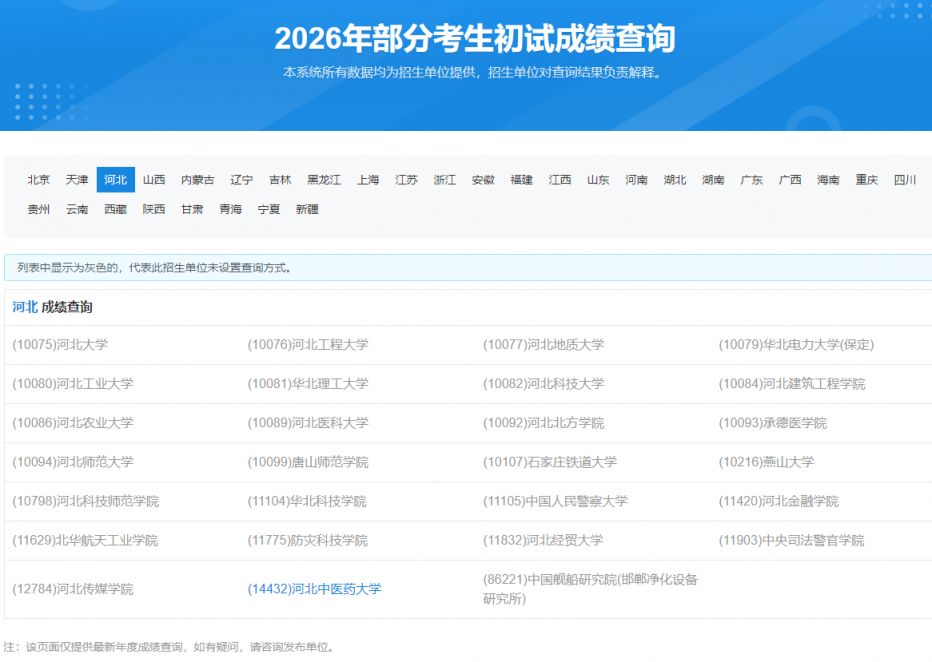932x662 pixels.
Task: Switch to the 甘肃 tab
Action: click(192, 209)
